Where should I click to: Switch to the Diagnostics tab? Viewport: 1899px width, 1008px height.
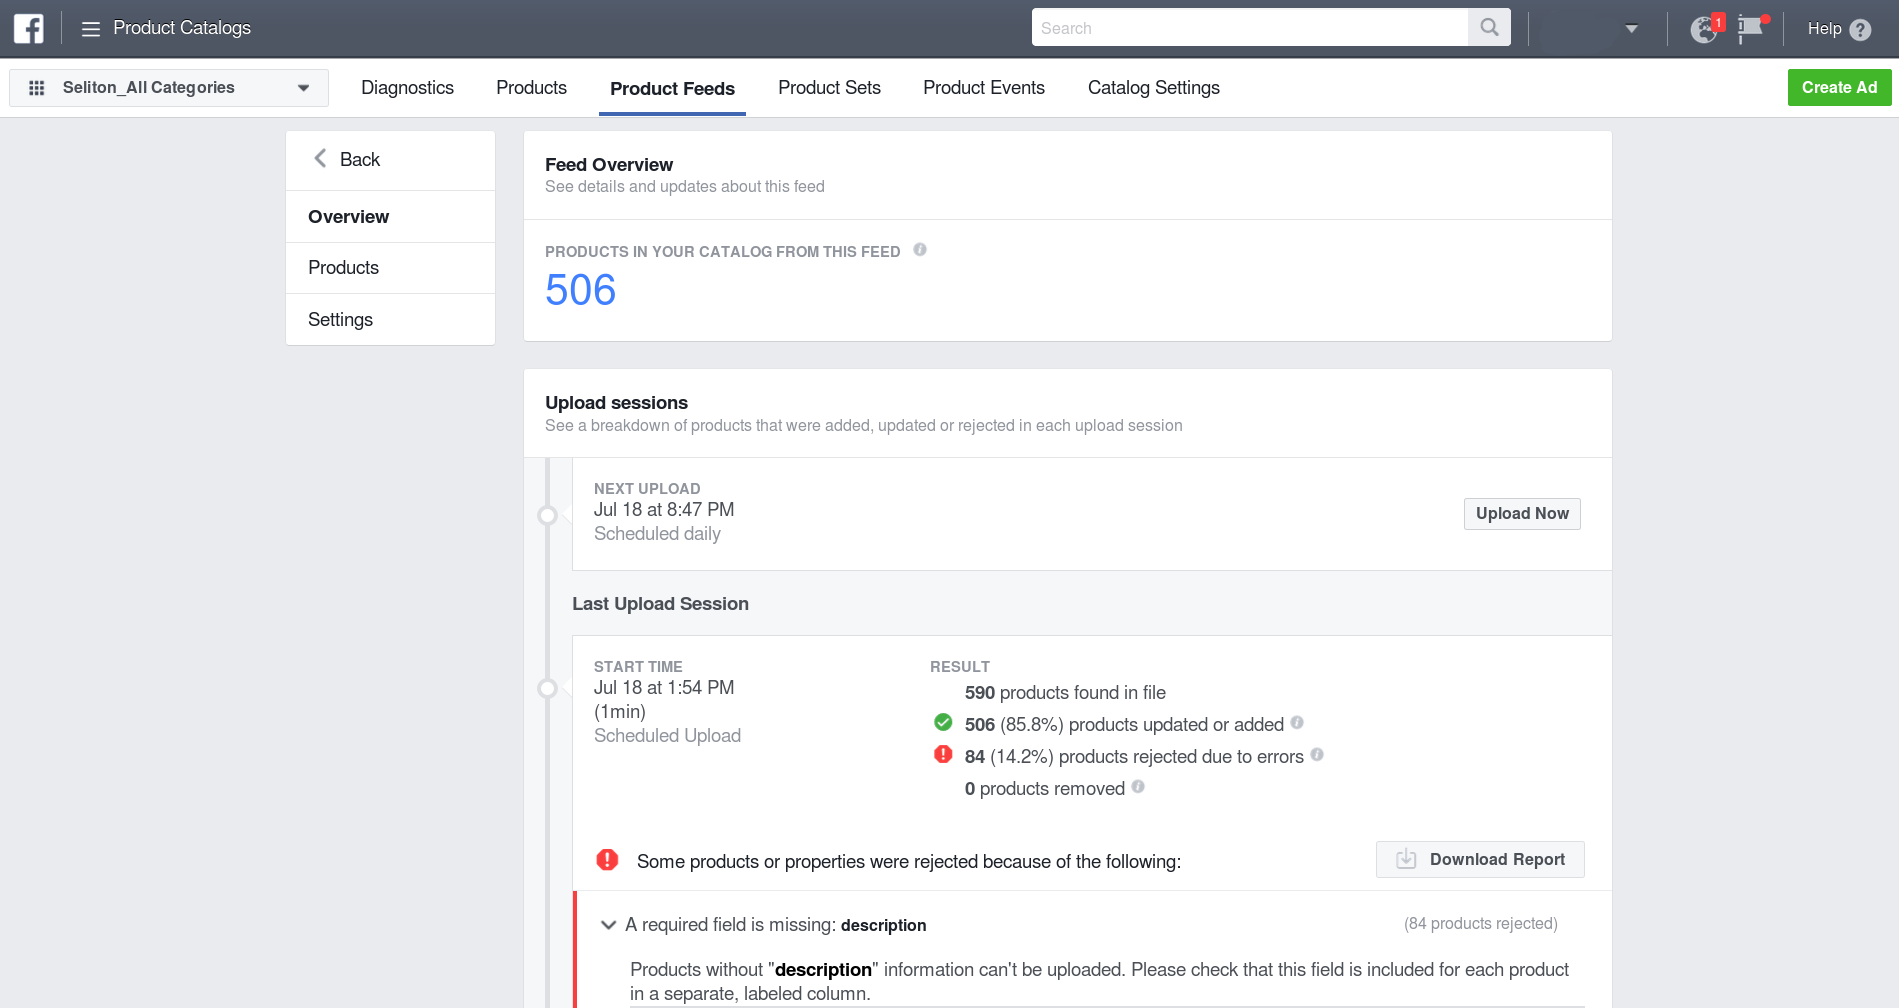pos(407,88)
